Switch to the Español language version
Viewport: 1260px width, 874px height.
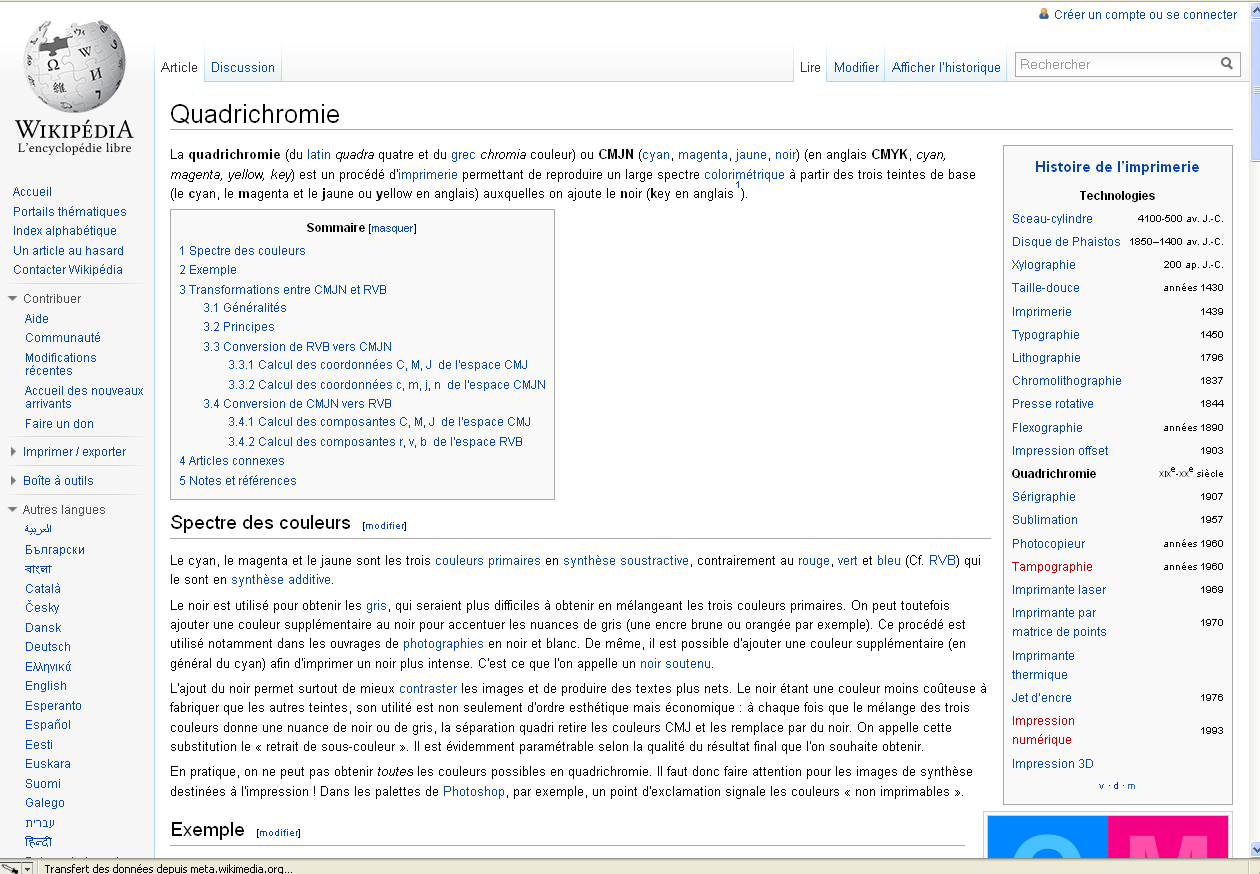pos(48,725)
